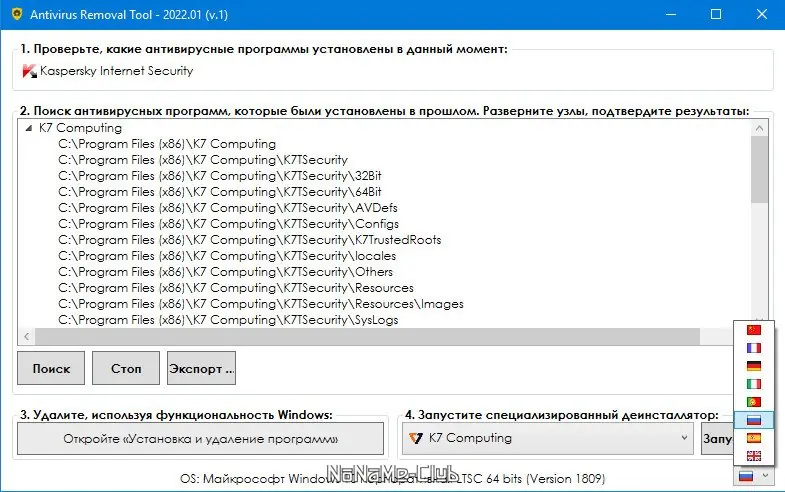
Task: Click the partially hidden Запу... launch button
Action: 717,439
